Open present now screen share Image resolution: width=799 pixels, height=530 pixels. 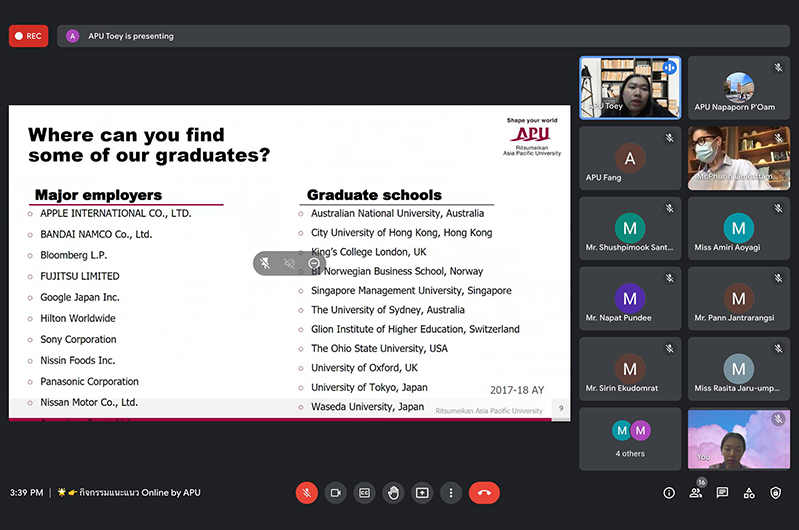422,493
